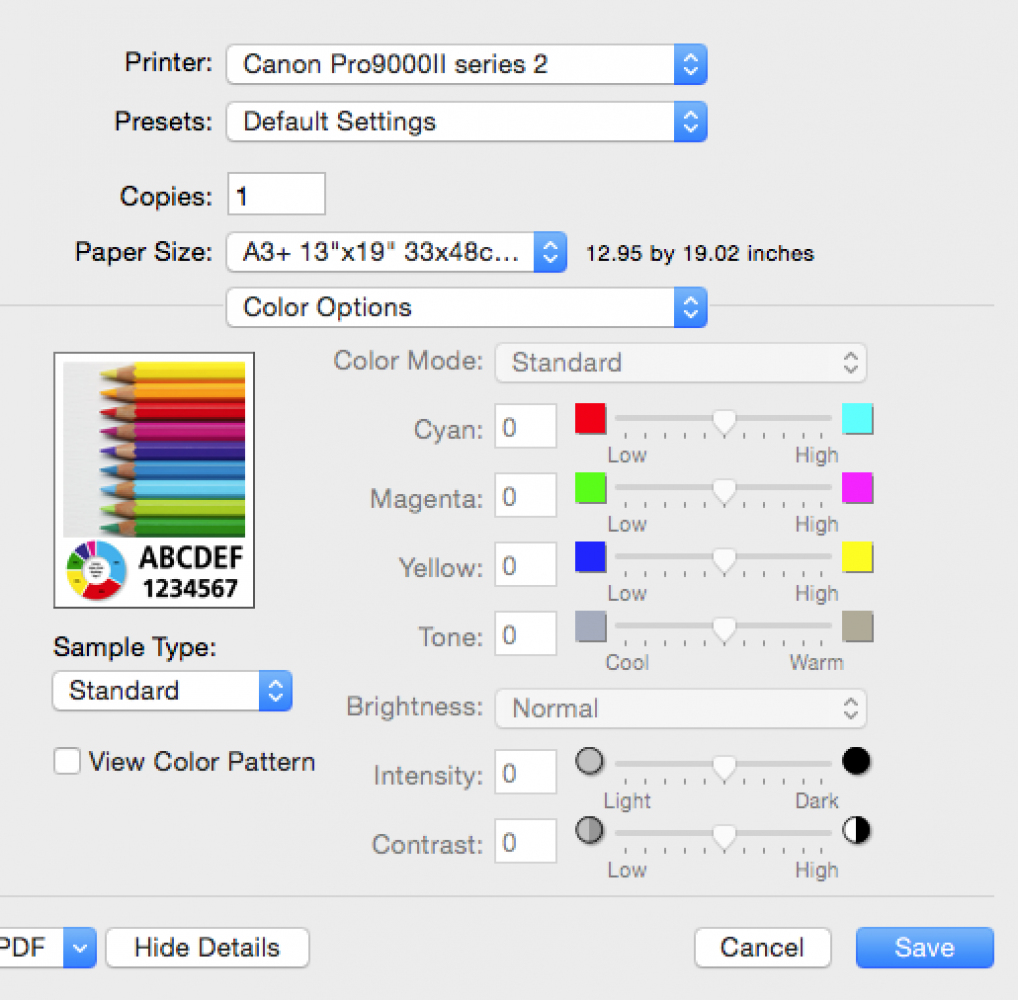Expand the Paper Size dropdown
Image resolution: width=1018 pixels, height=1000 pixels.
[396, 253]
